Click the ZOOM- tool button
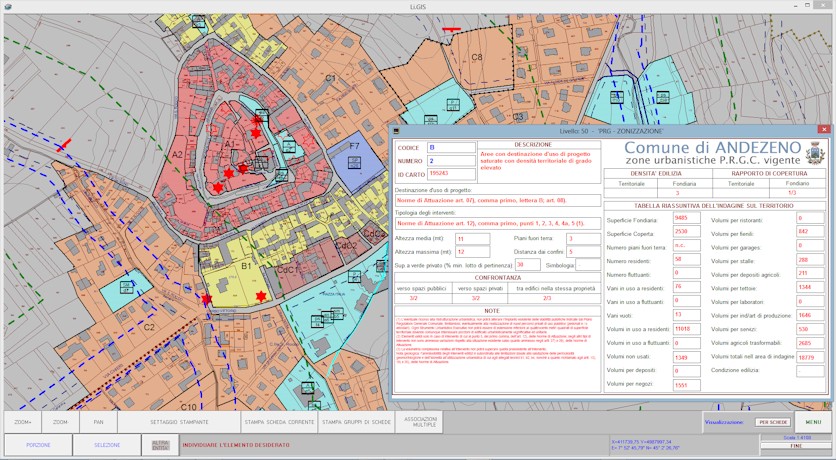 pos(61,422)
